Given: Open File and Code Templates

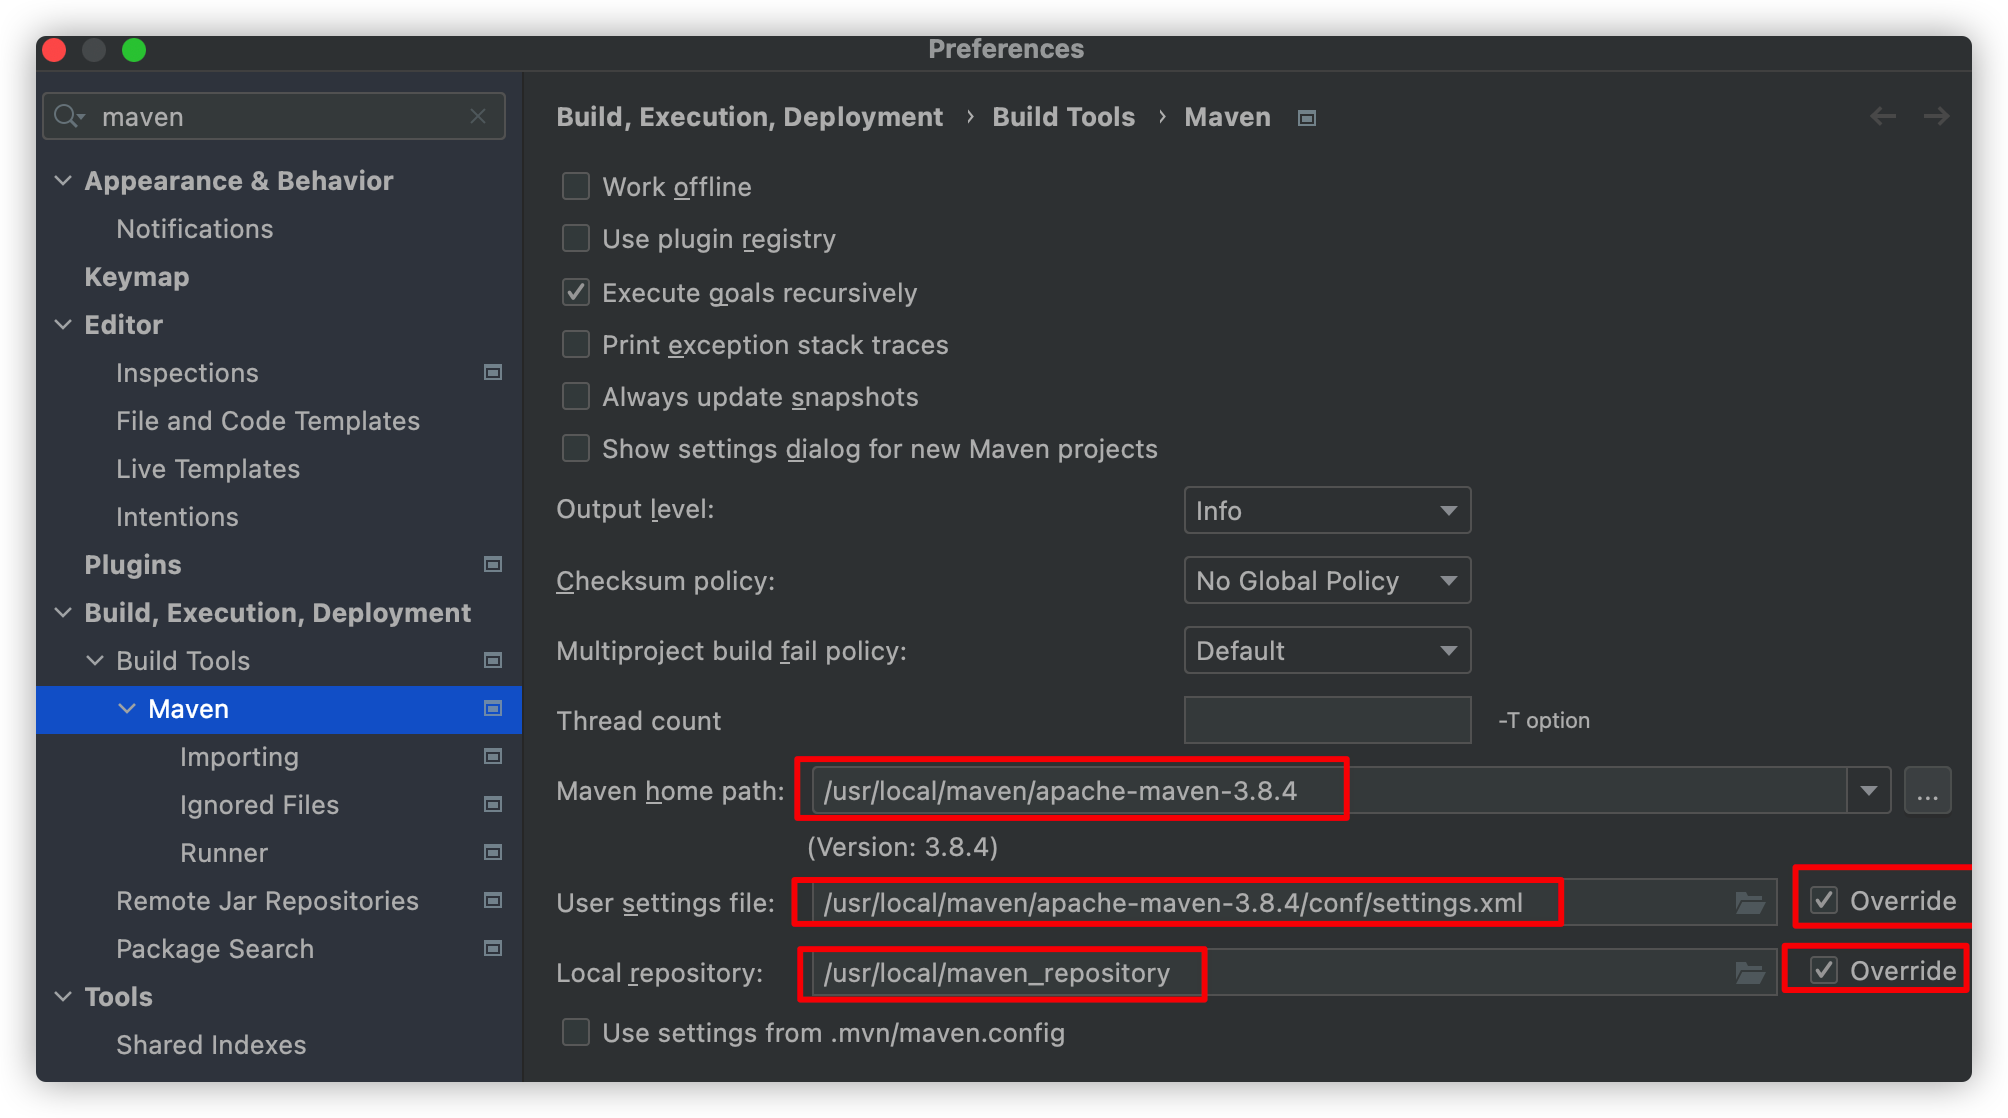Looking at the screenshot, I should click(x=268, y=421).
